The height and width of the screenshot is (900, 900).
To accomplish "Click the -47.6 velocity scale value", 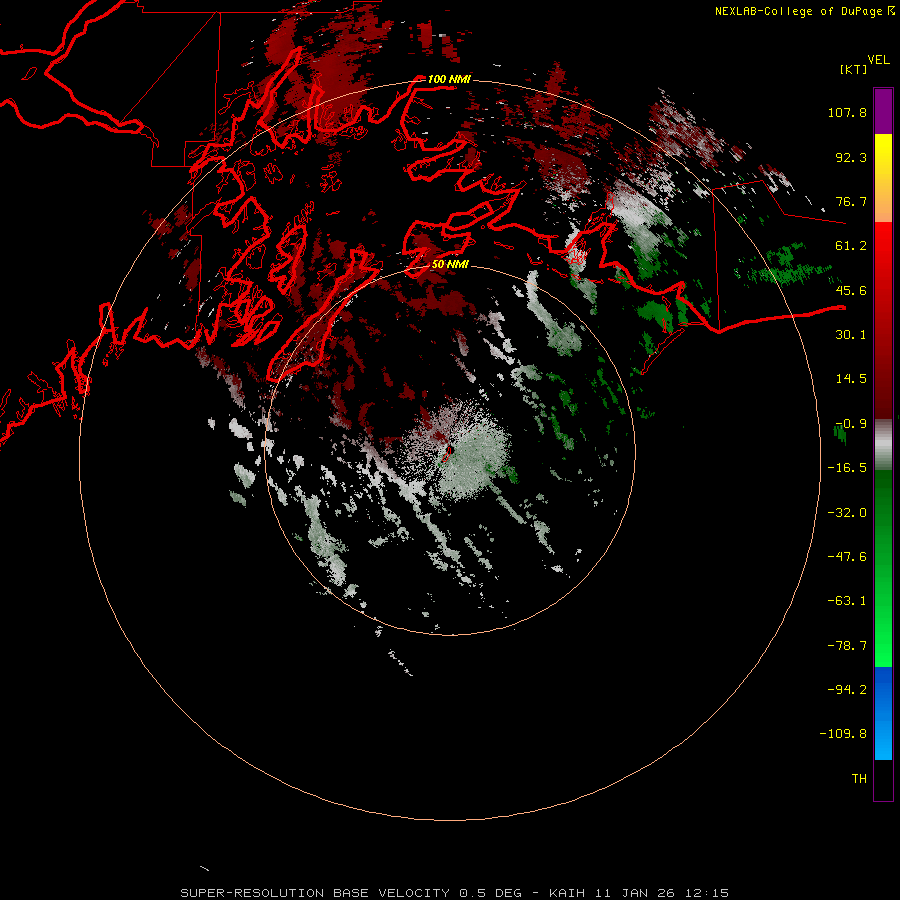I will pos(847,557).
